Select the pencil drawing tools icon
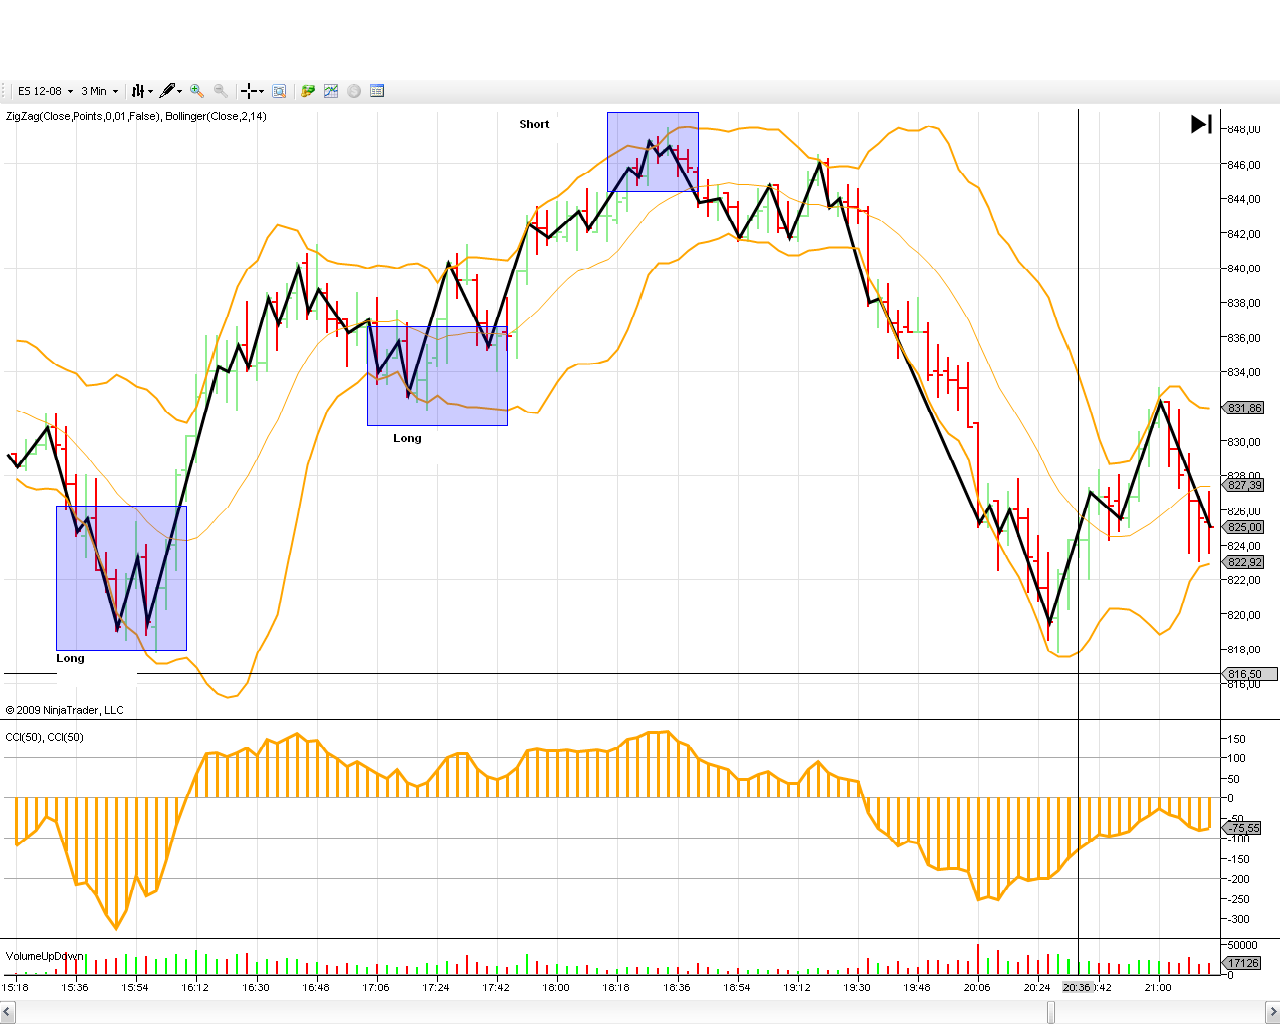The image size is (1280, 1024). coord(167,91)
